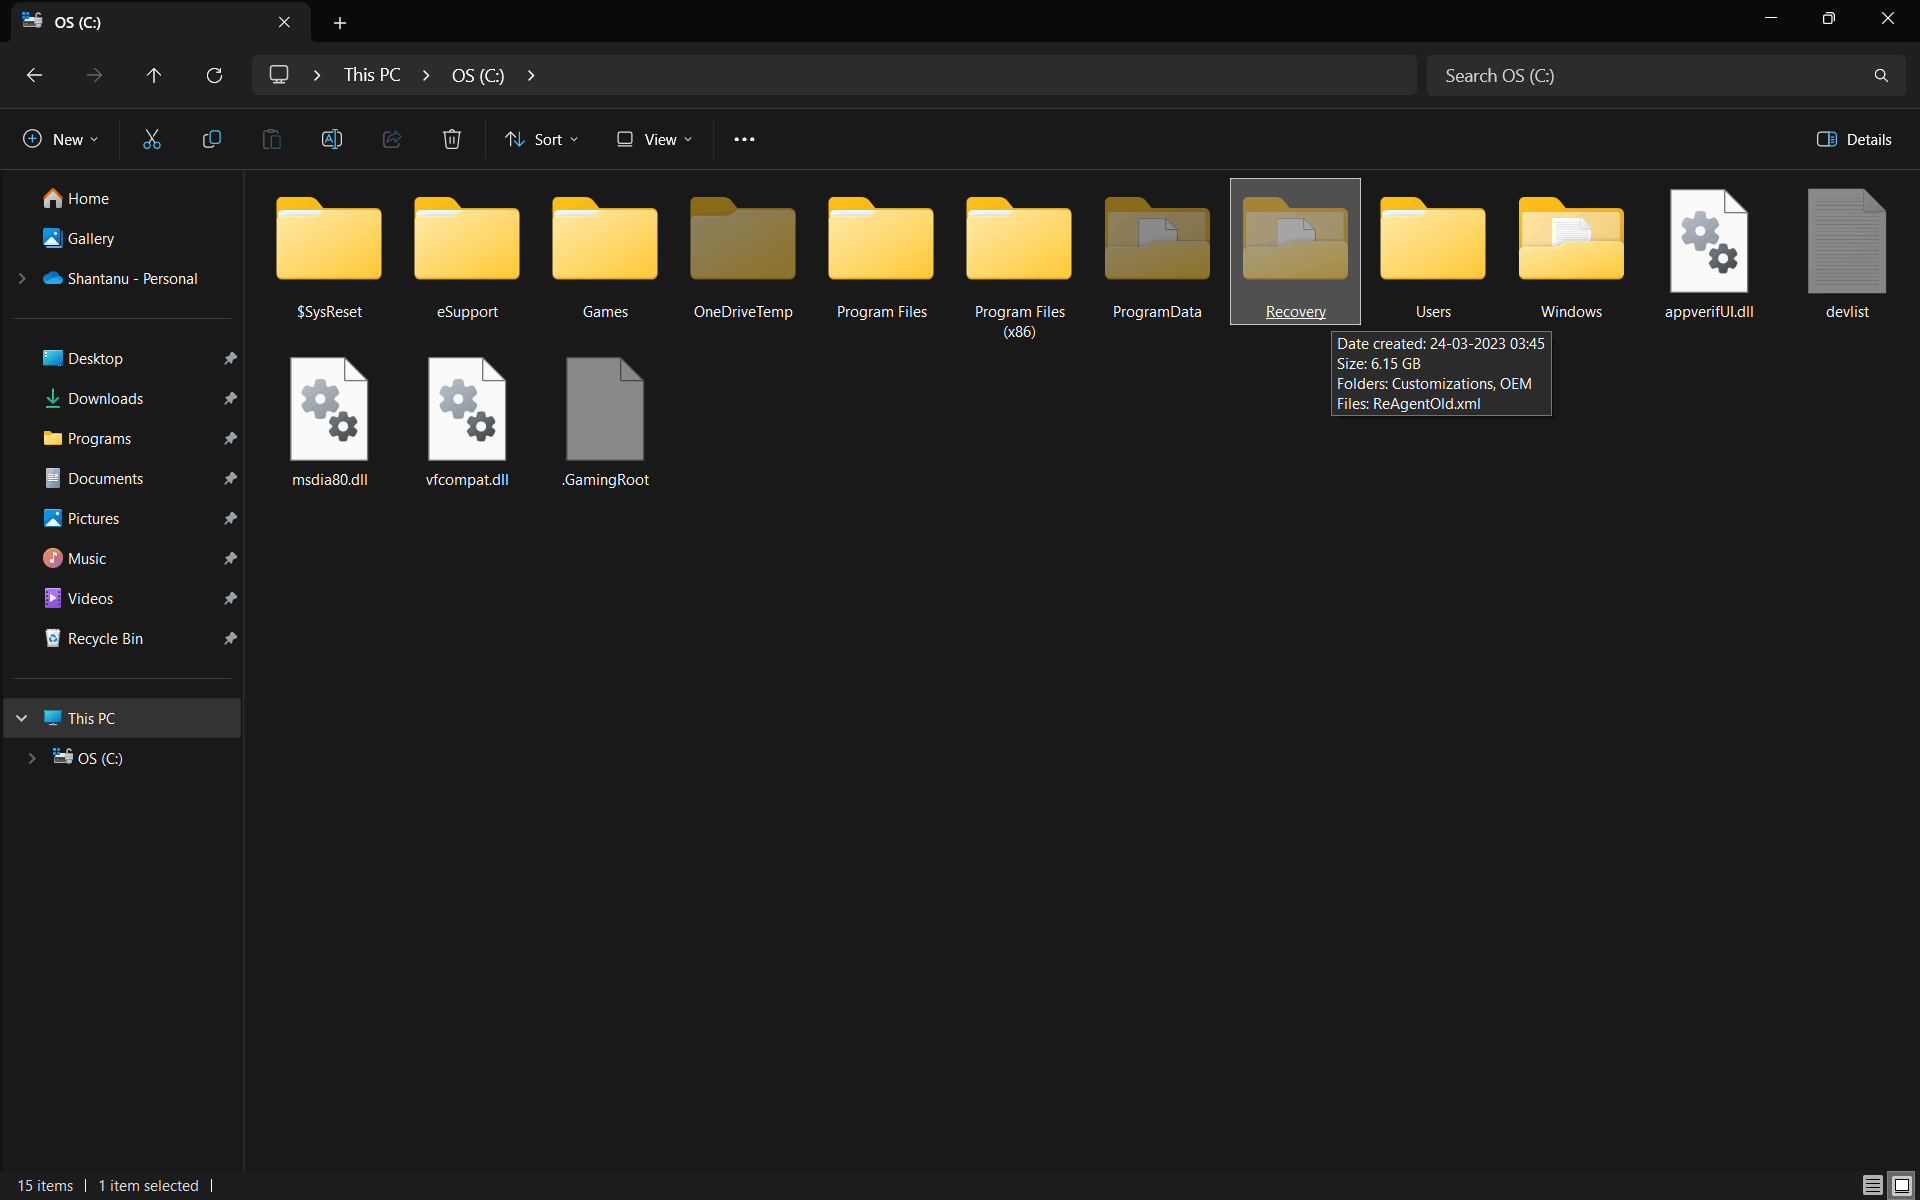Toggle the Details pane button
The image size is (1920, 1200).
coord(1854,139)
